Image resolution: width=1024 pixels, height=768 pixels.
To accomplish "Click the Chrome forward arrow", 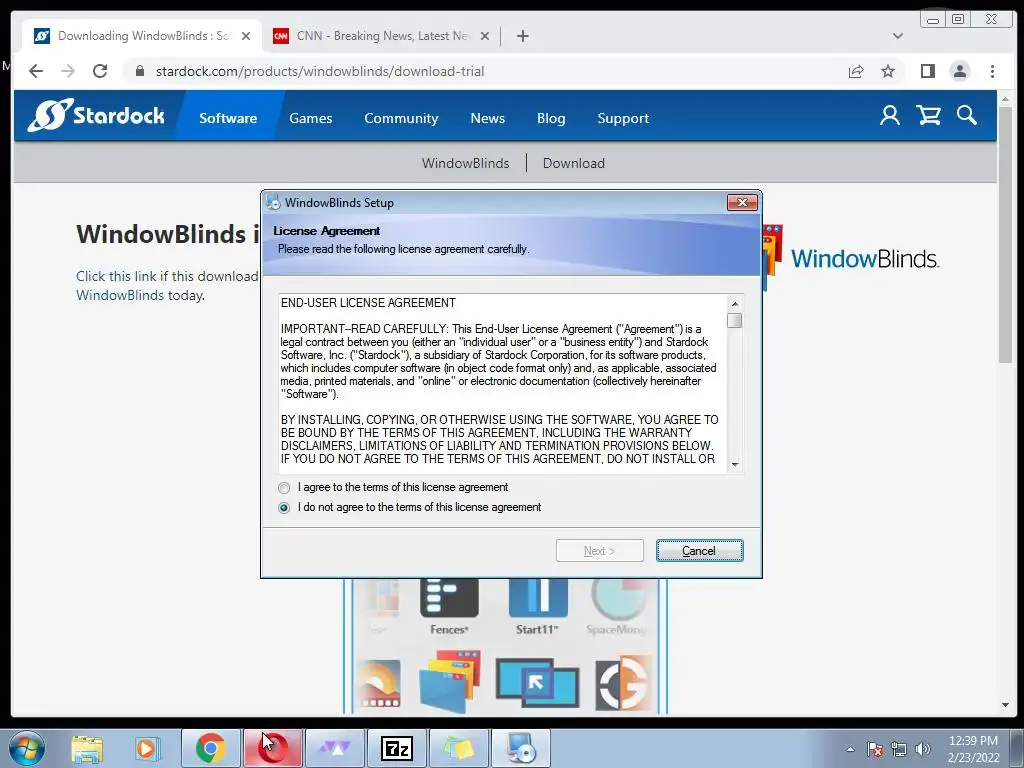I will point(68,71).
